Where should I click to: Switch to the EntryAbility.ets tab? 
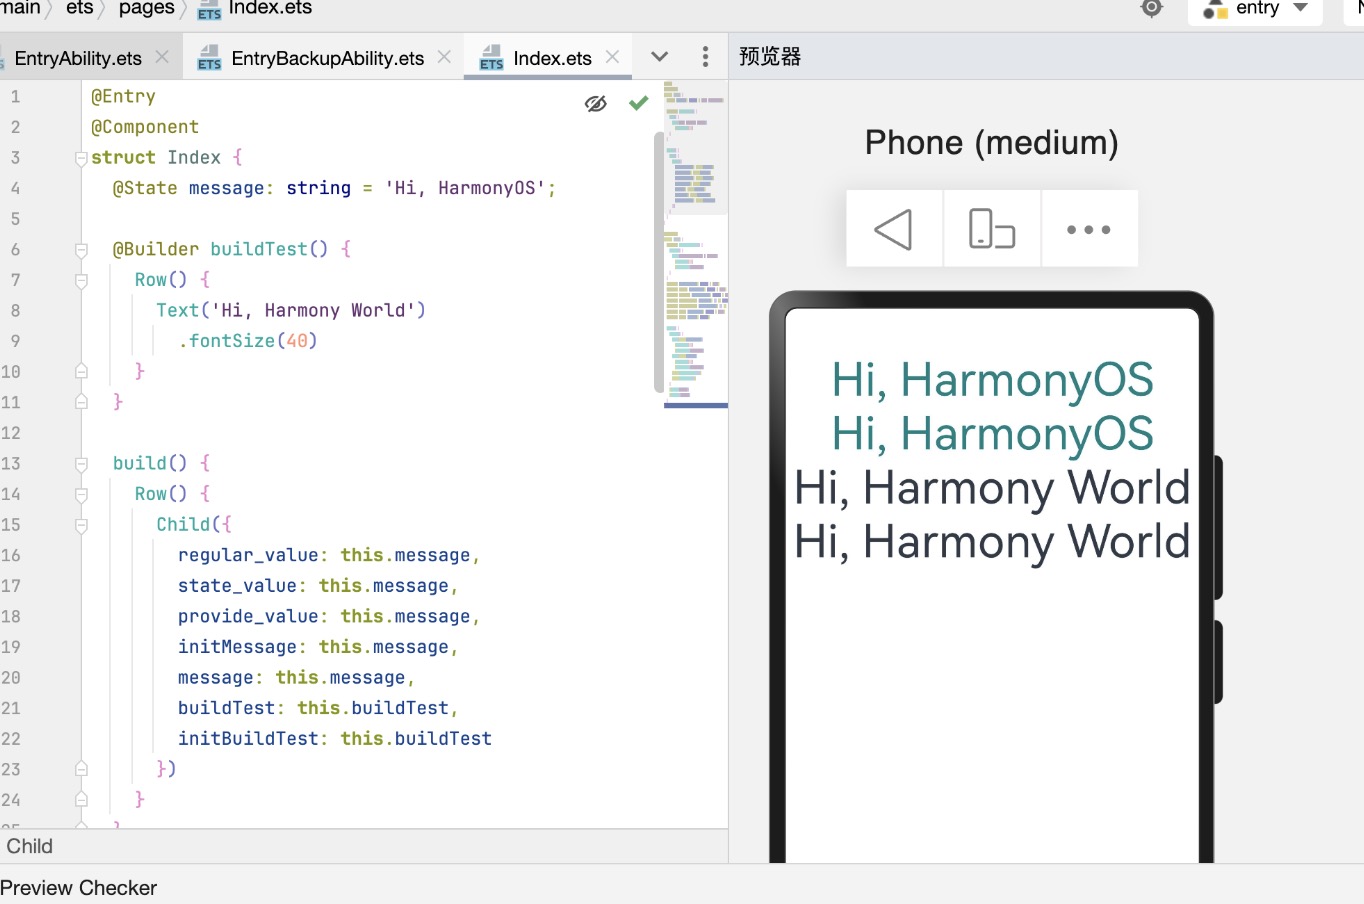(x=78, y=58)
